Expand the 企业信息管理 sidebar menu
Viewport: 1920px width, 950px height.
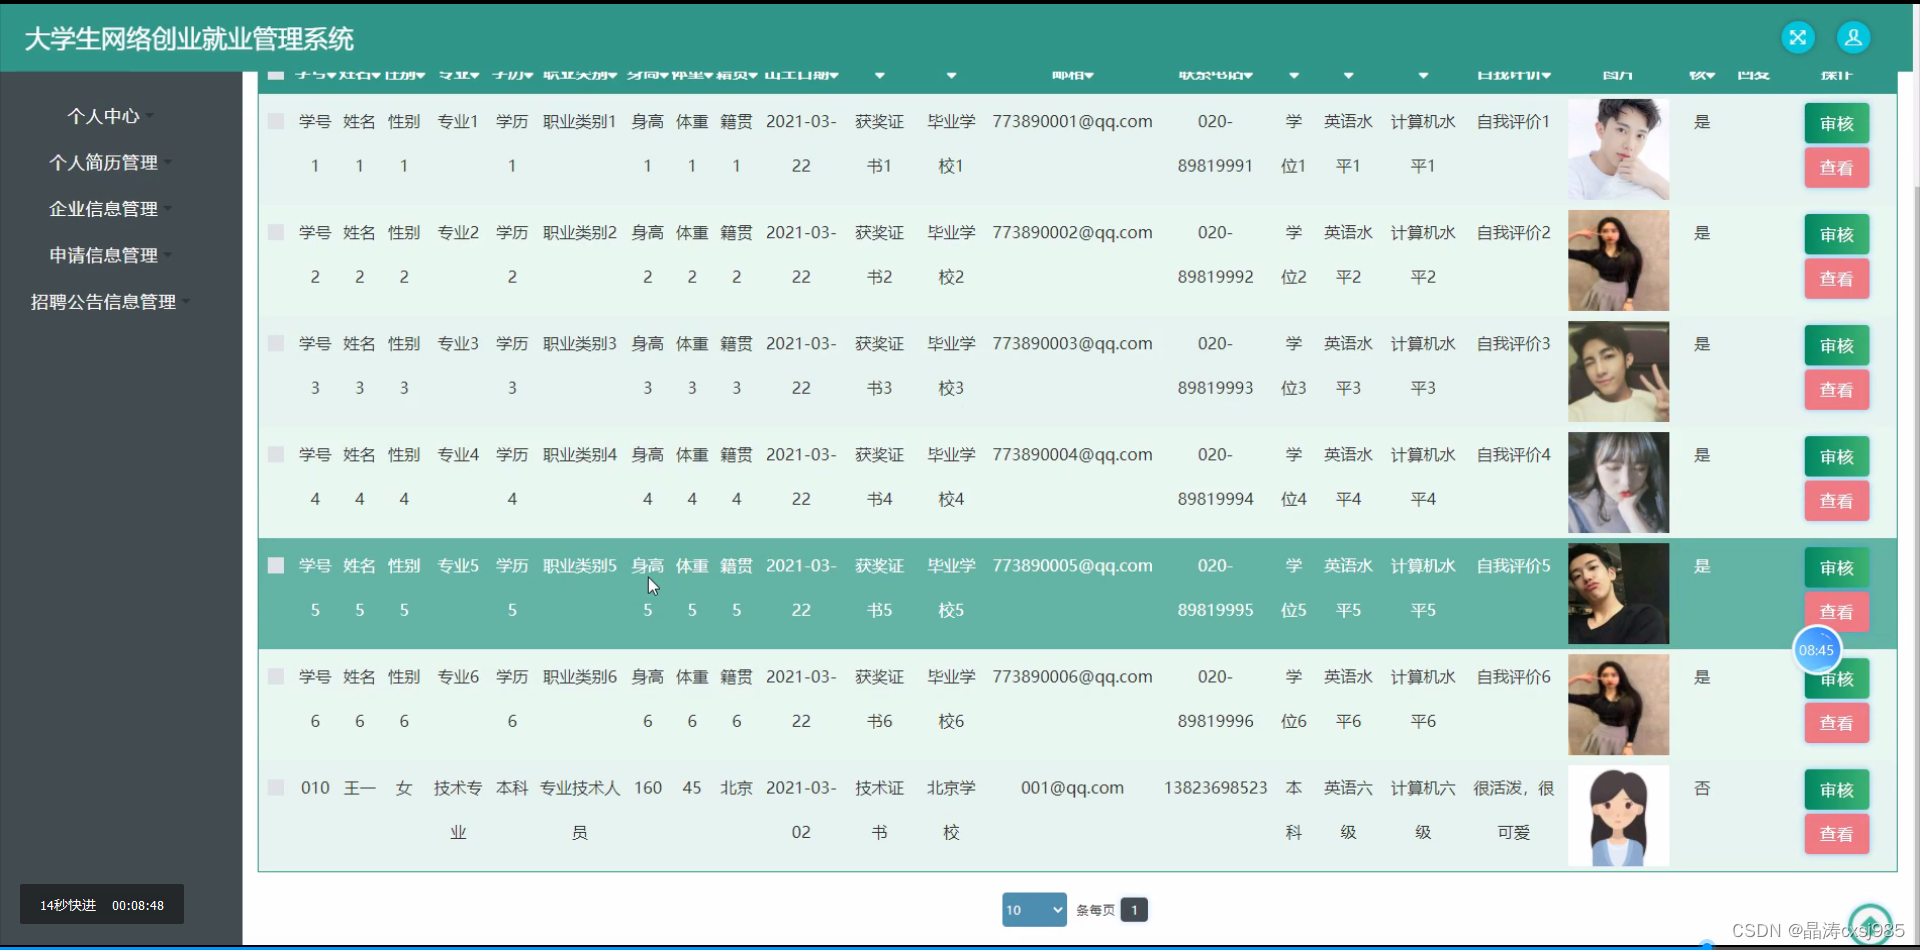pyautogui.click(x=103, y=208)
